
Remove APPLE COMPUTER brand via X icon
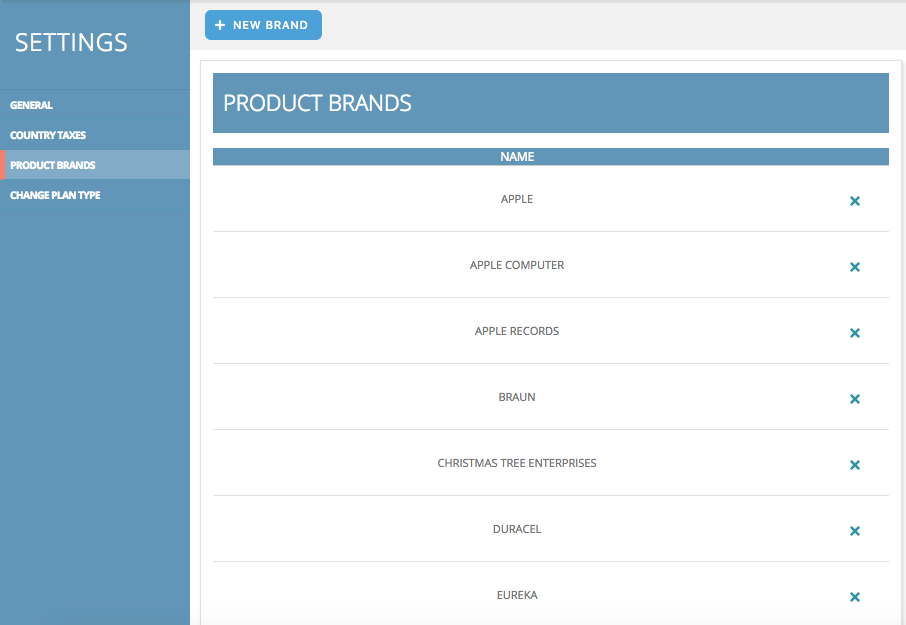pyautogui.click(x=855, y=267)
